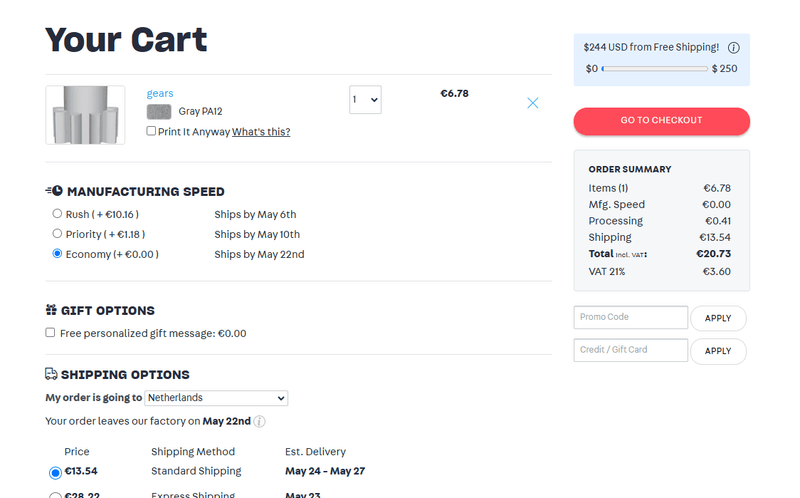
Task: Open the Netherlands country dropdown
Action: pos(216,398)
